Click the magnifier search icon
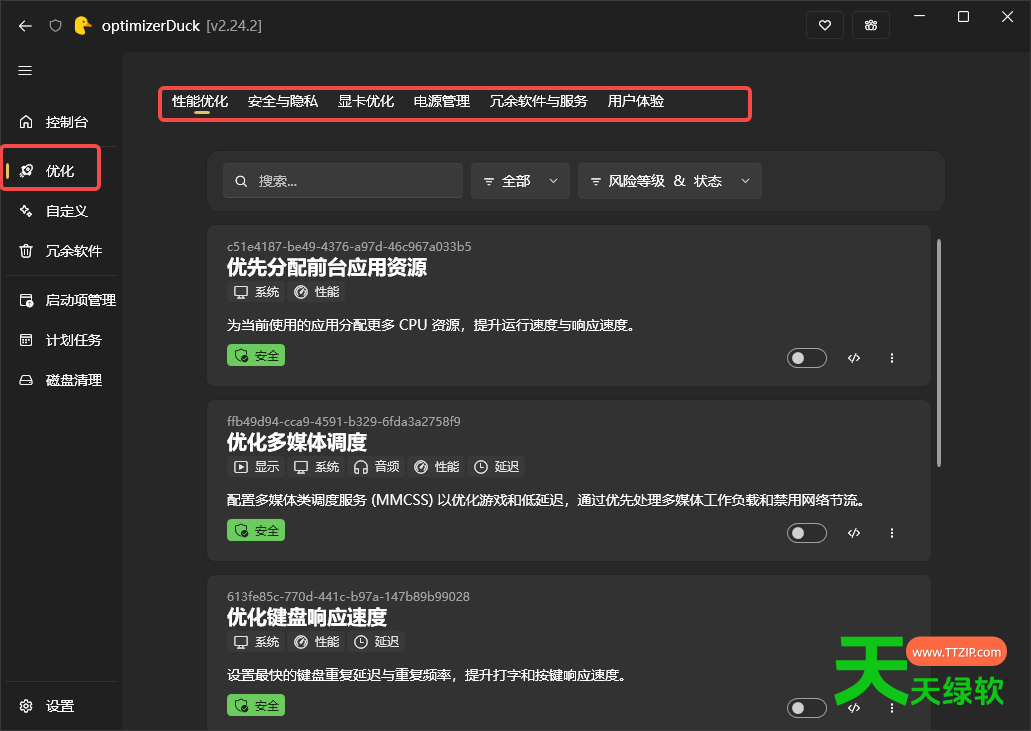 241,181
